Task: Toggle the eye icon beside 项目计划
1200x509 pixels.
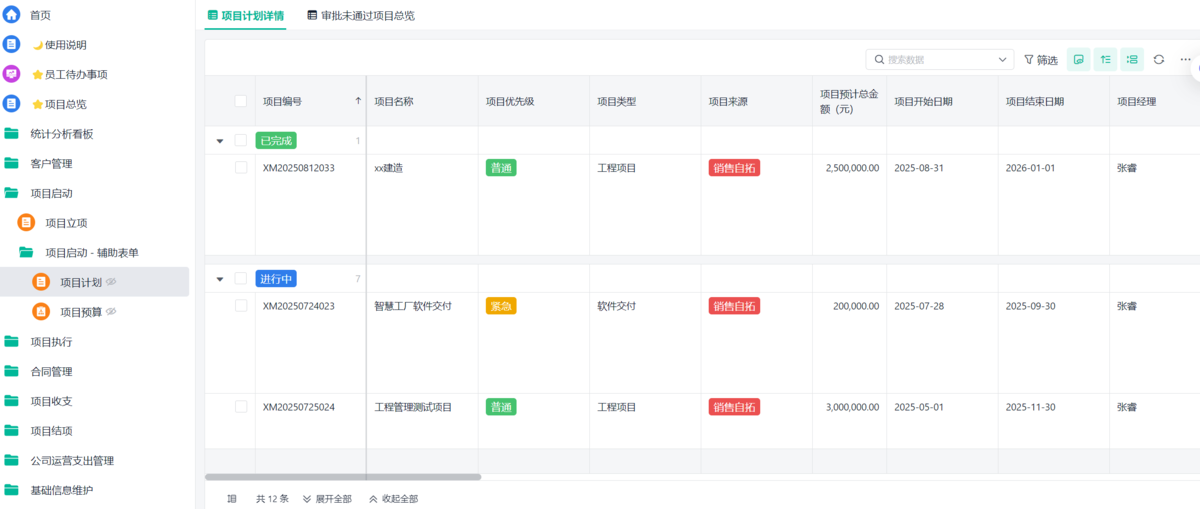Action: coord(112,282)
